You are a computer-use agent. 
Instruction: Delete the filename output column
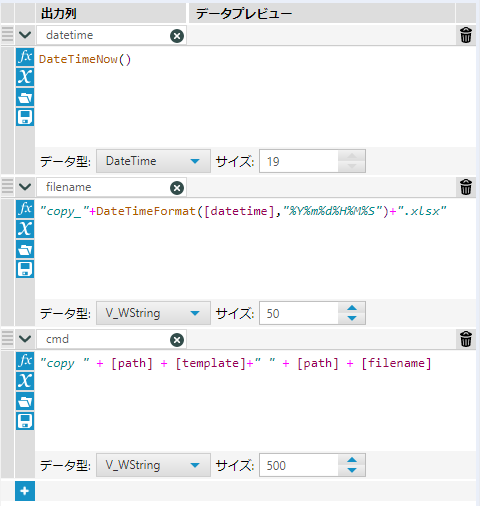click(466, 187)
